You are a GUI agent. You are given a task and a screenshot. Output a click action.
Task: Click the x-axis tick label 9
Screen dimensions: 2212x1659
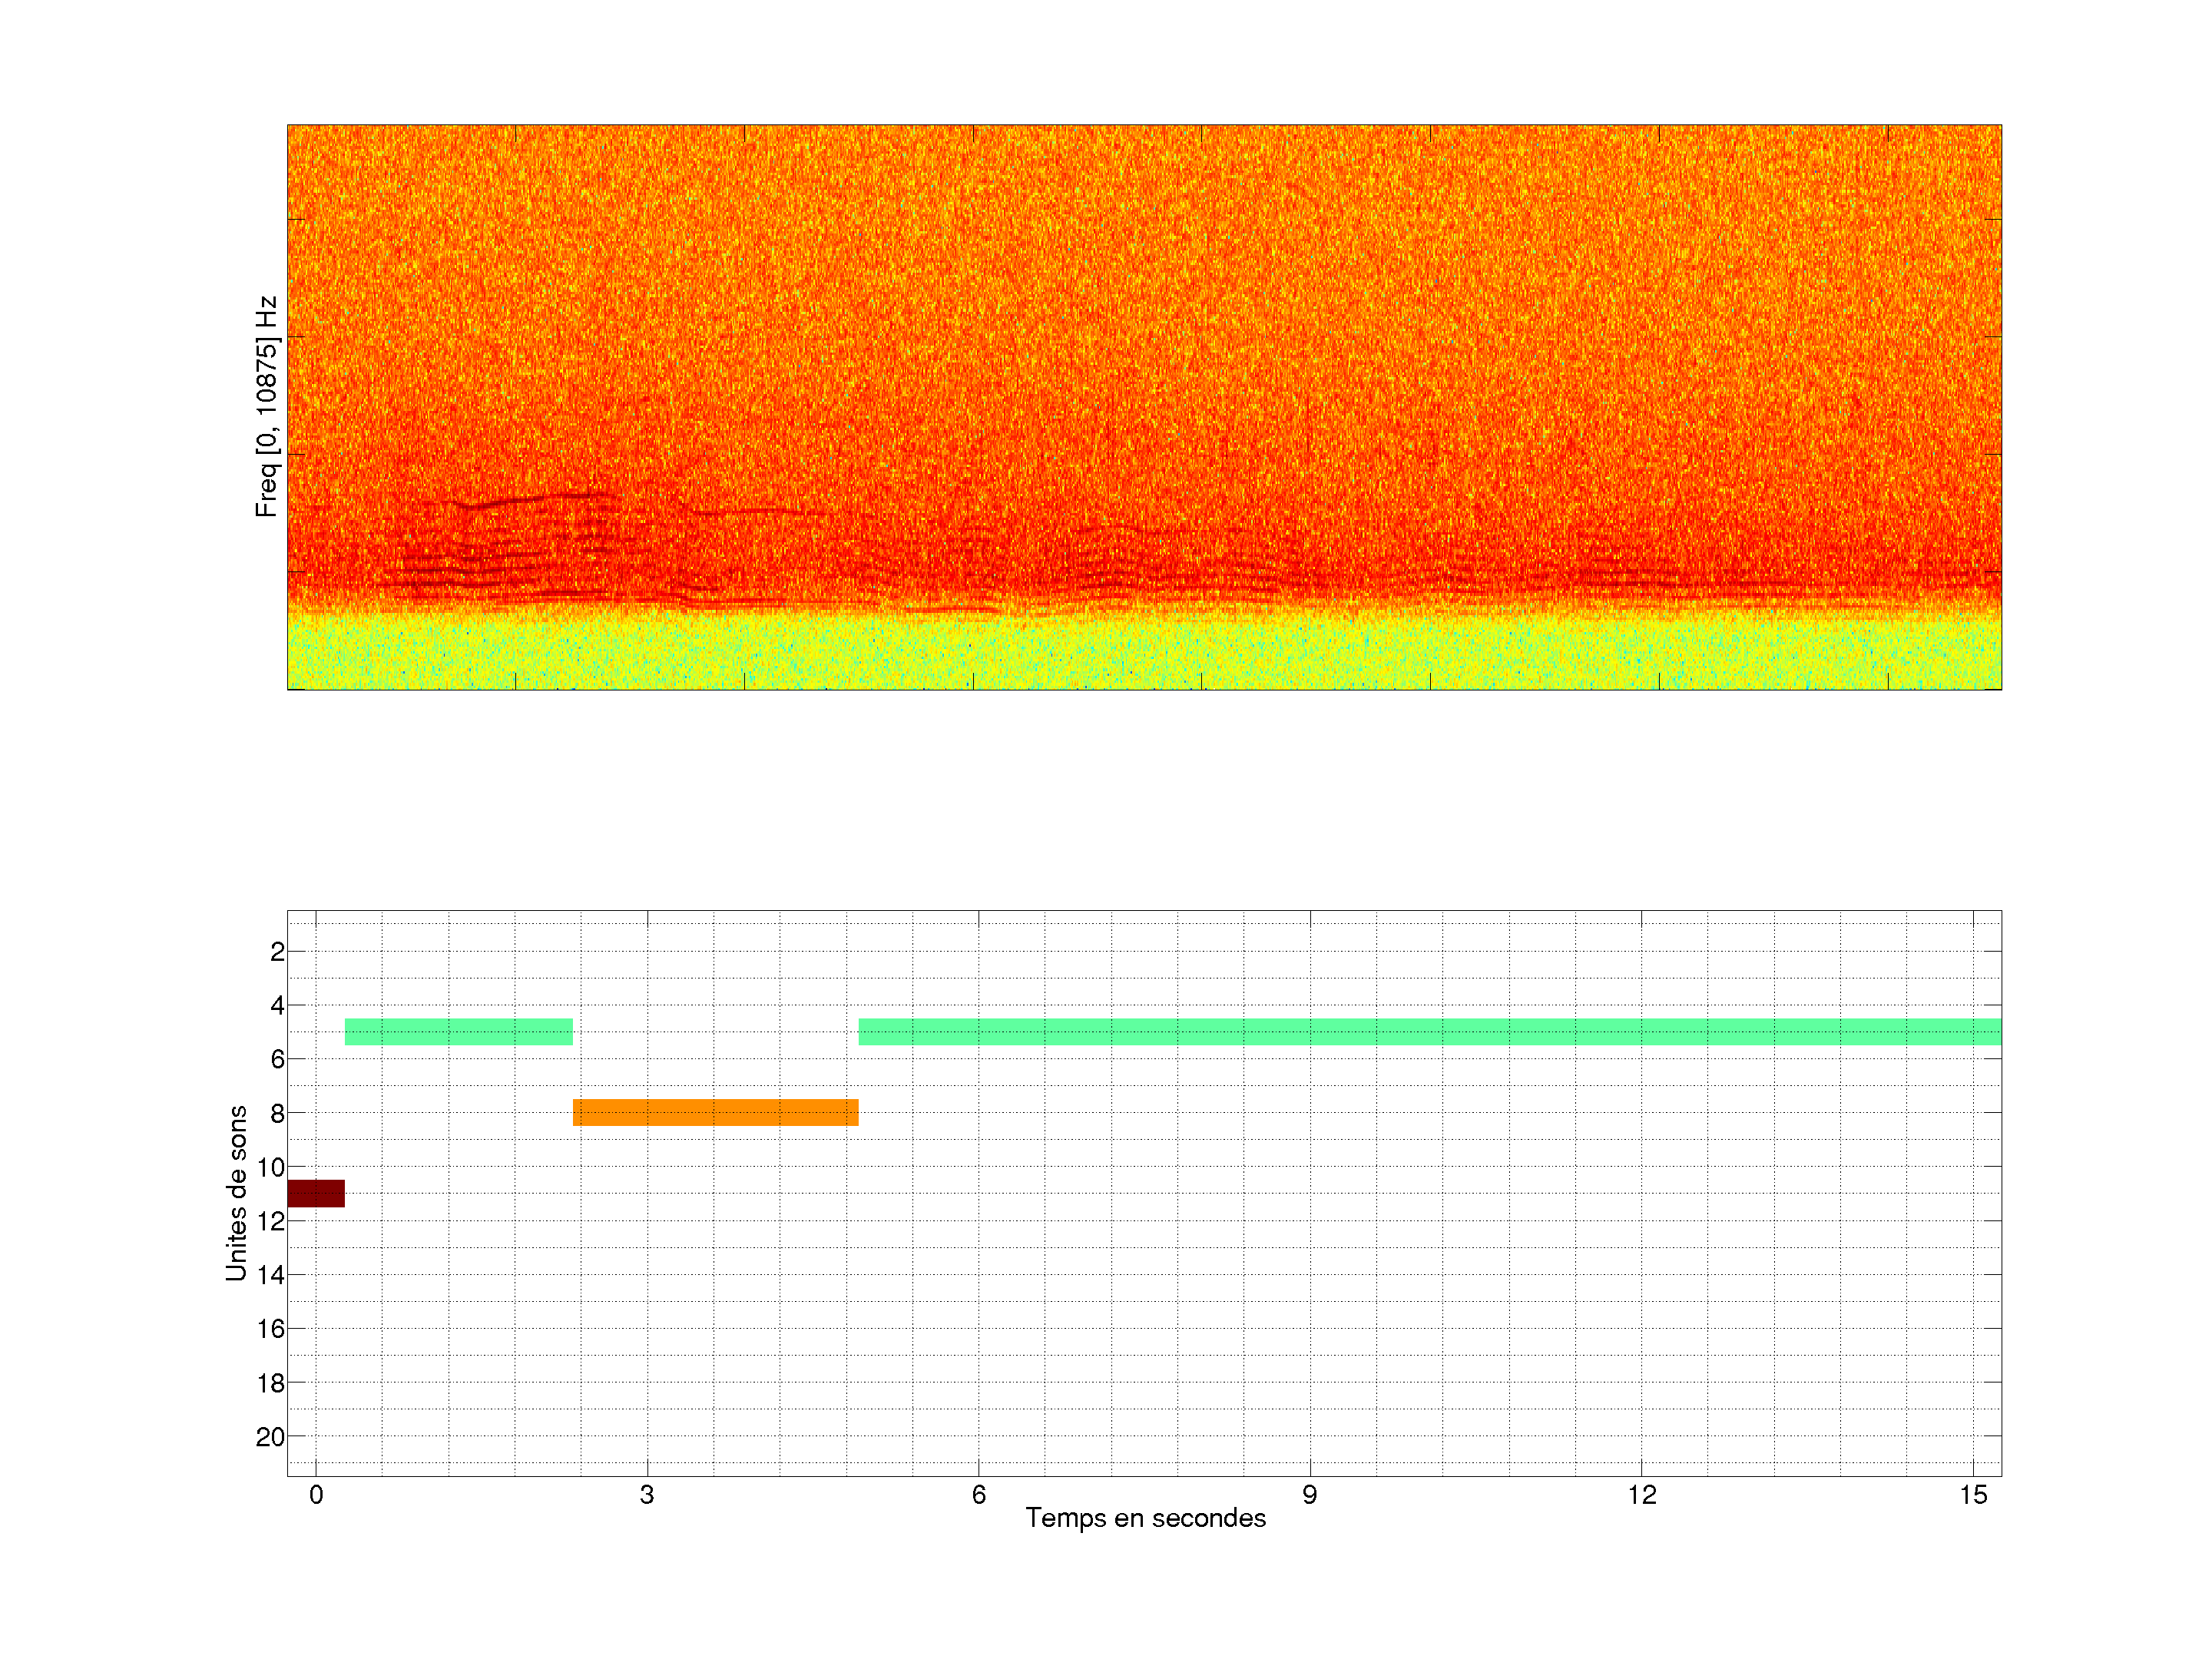(1309, 1495)
